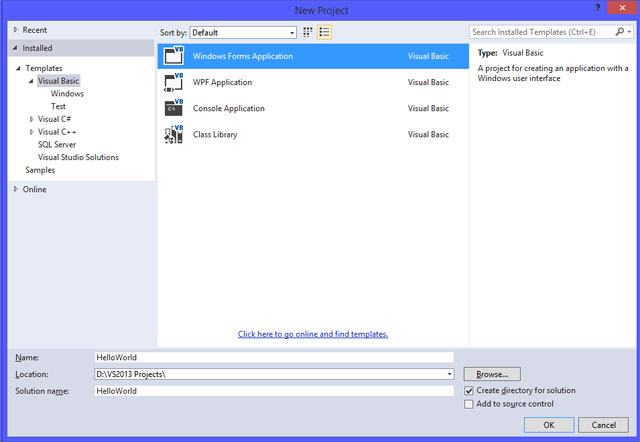Select the Windows node under Visual Basic

67,93
